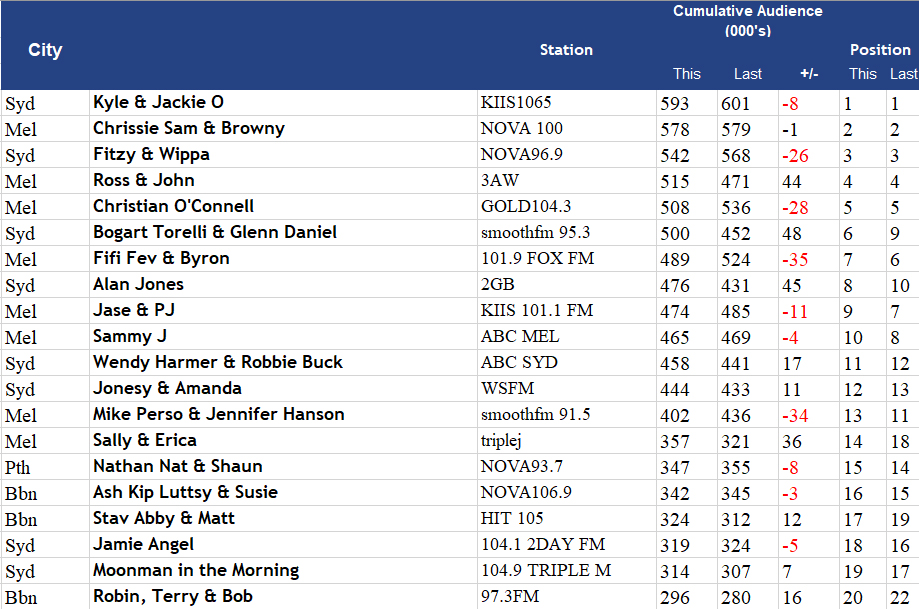The image size is (919, 609).
Task: Click the "Ross & John" show name
Action: [144, 180]
